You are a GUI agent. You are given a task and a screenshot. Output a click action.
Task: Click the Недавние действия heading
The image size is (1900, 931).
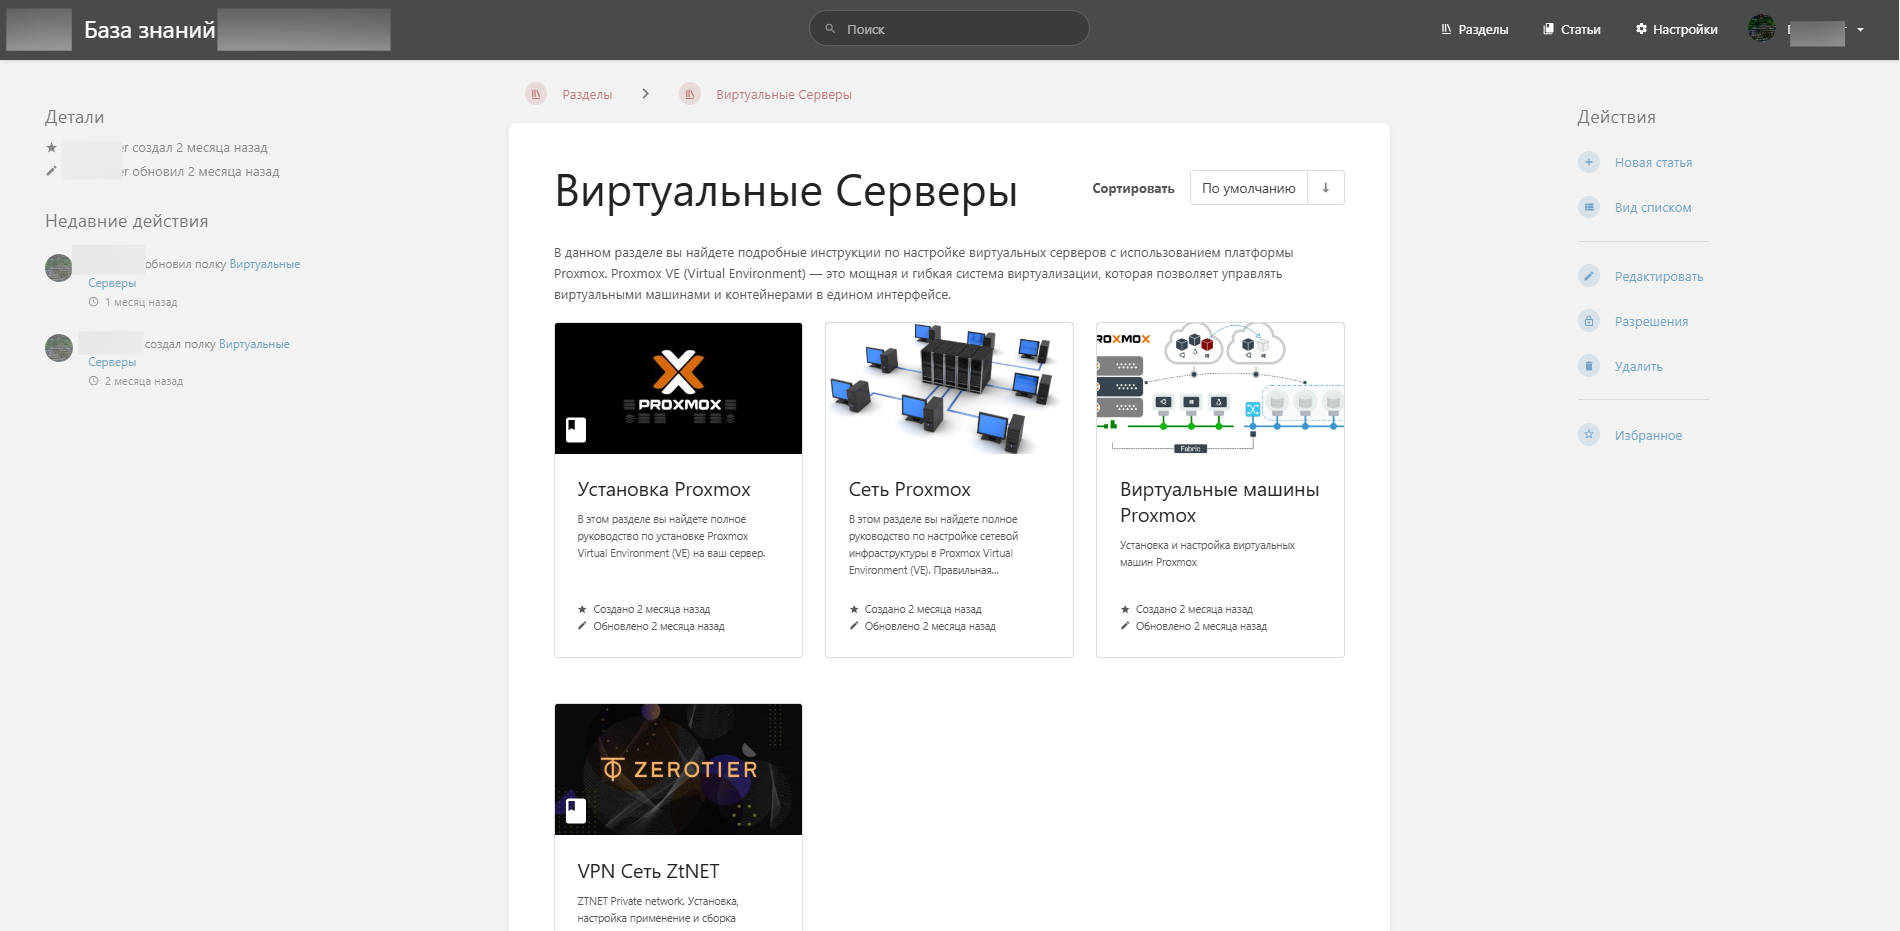pyautogui.click(x=127, y=221)
